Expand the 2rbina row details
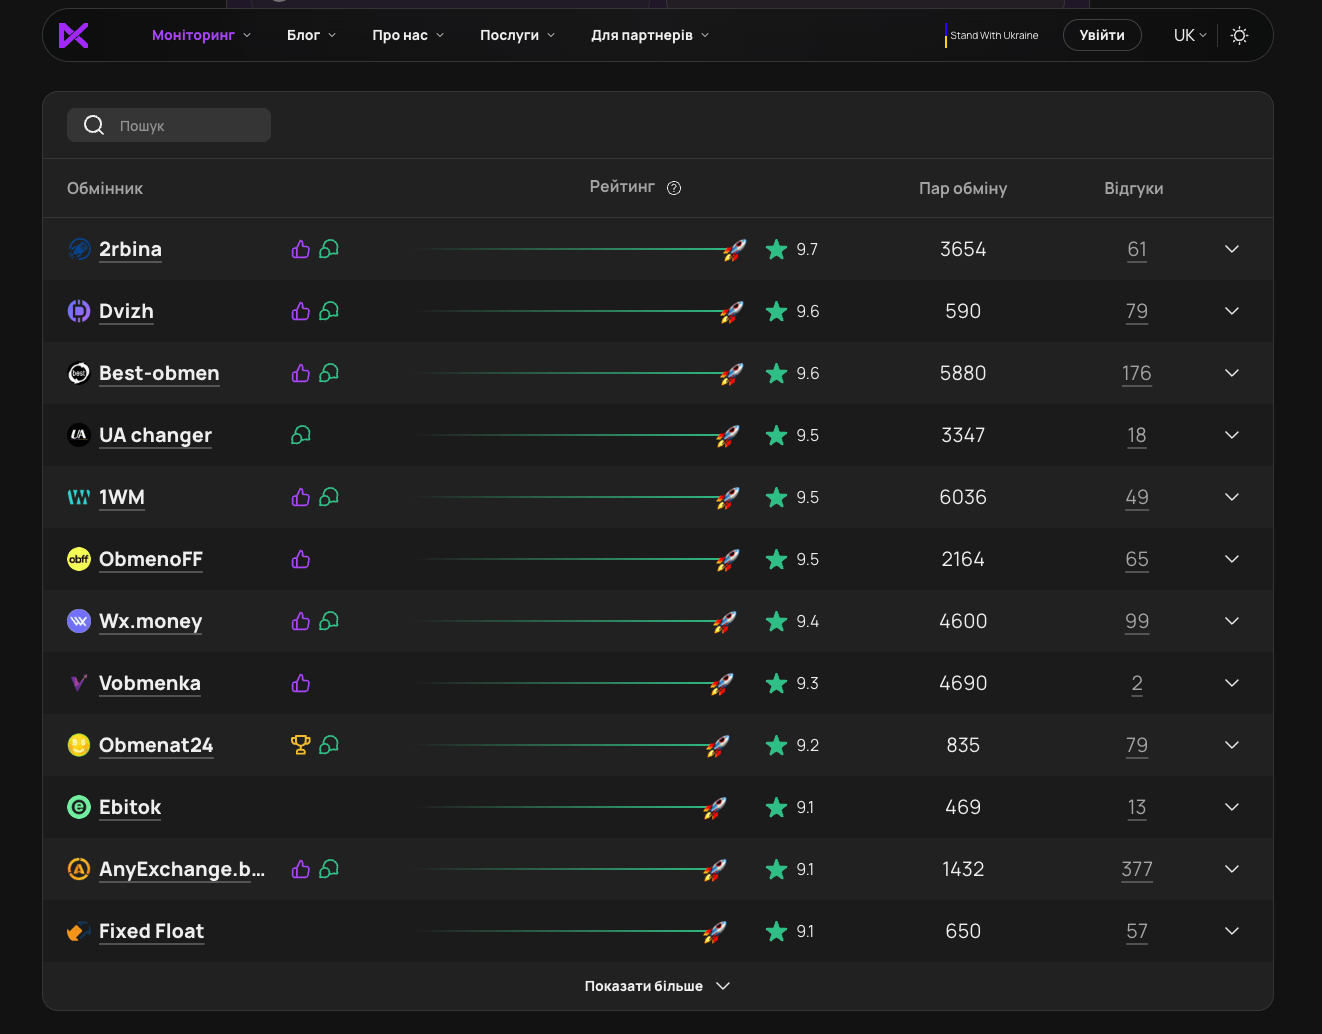This screenshot has width=1322, height=1034. (x=1231, y=249)
